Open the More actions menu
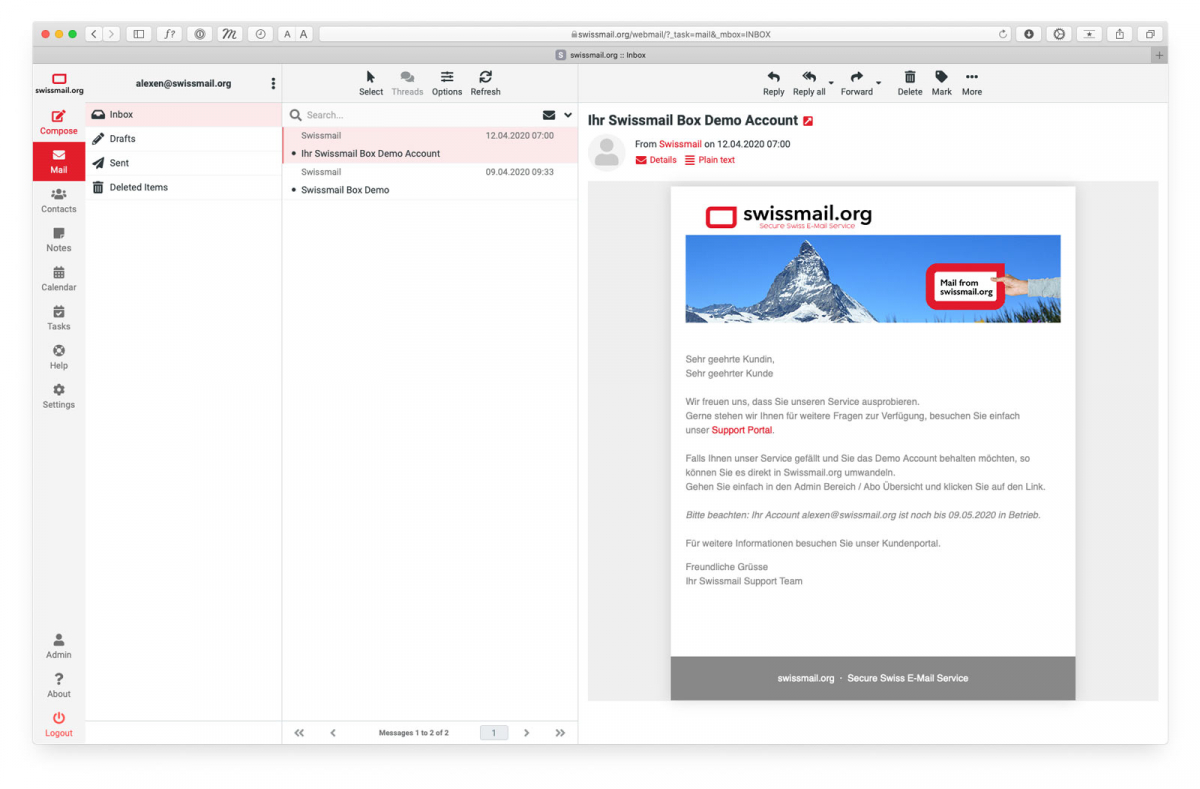The height and width of the screenshot is (789, 1200). click(x=972, y=83)
